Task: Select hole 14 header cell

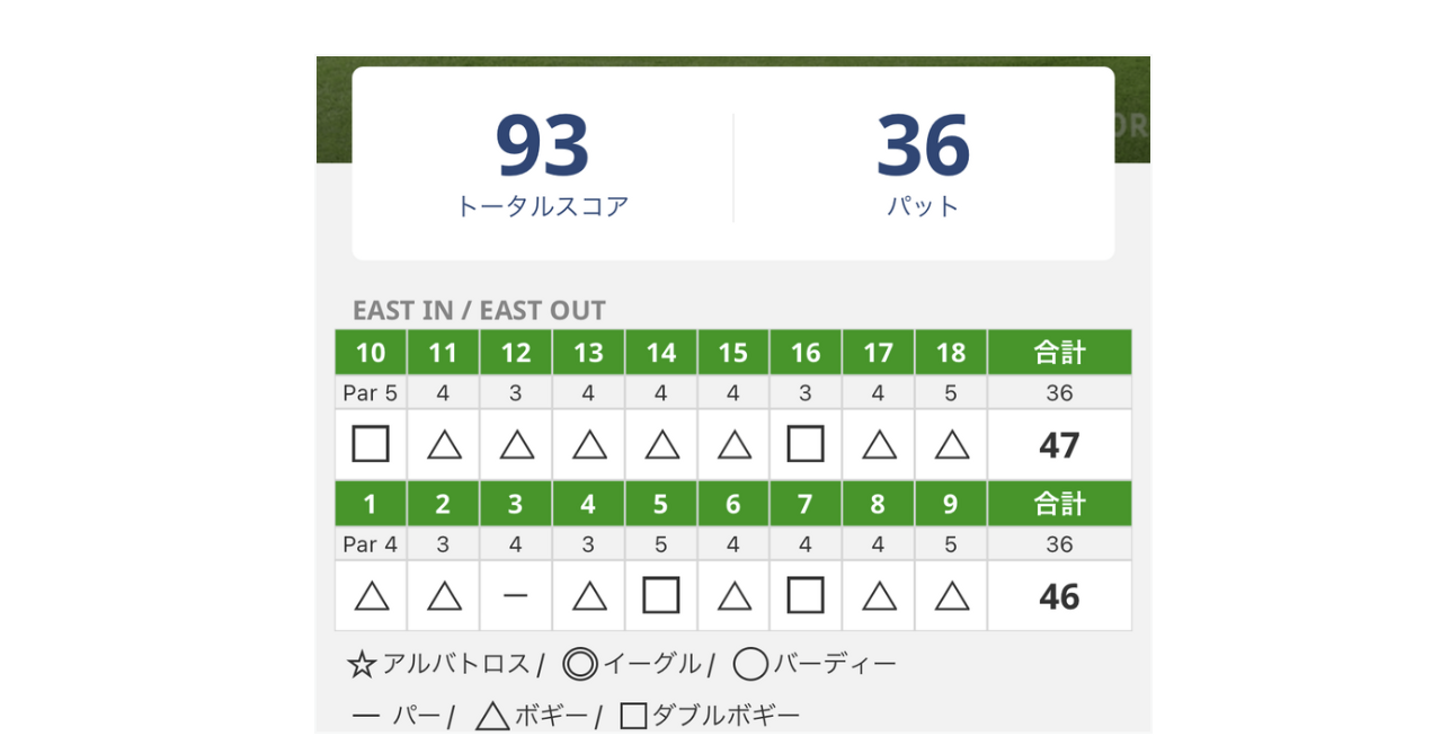Action: coord(660,353)
